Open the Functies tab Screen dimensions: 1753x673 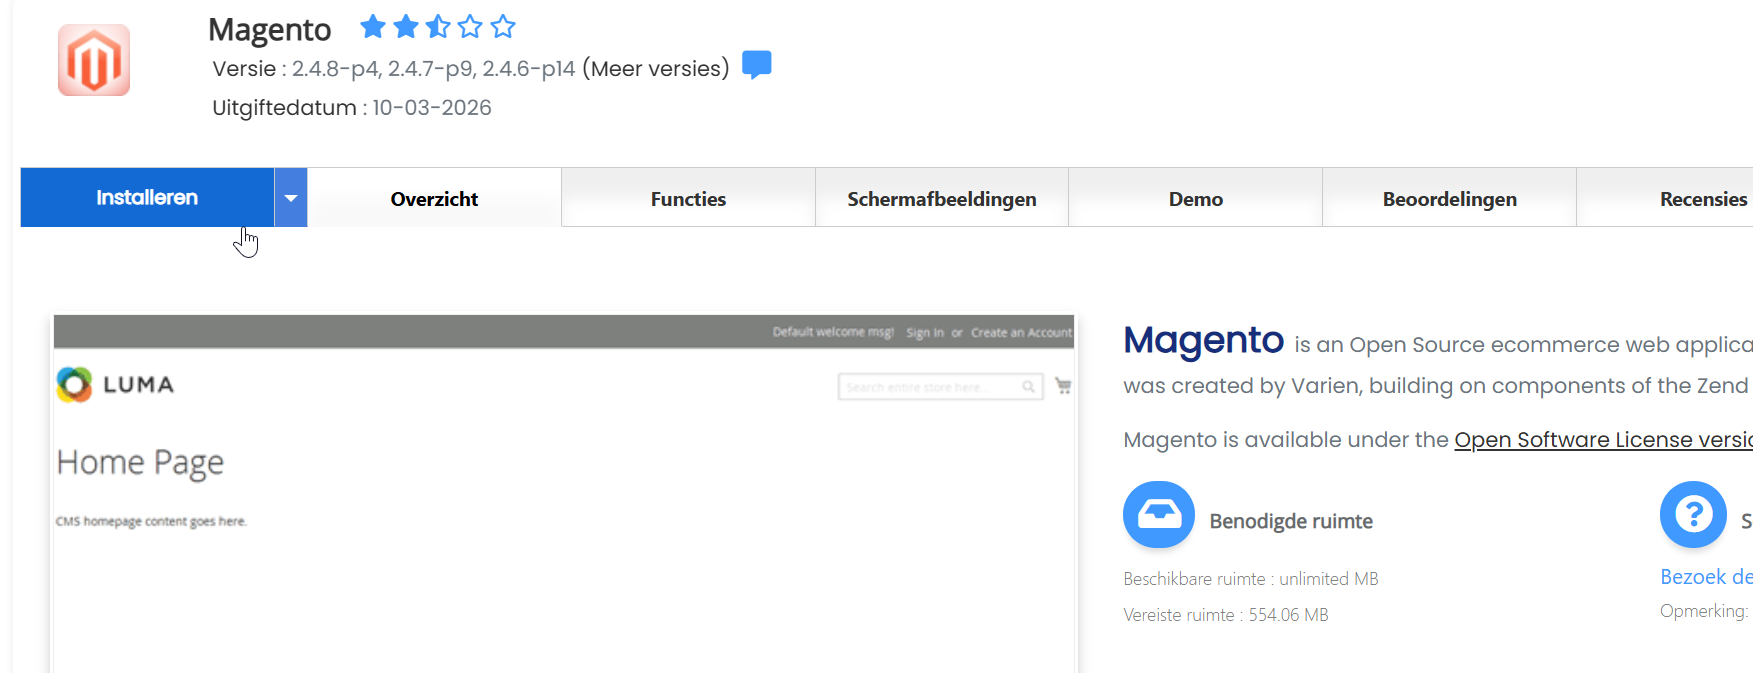coord(688,198)
